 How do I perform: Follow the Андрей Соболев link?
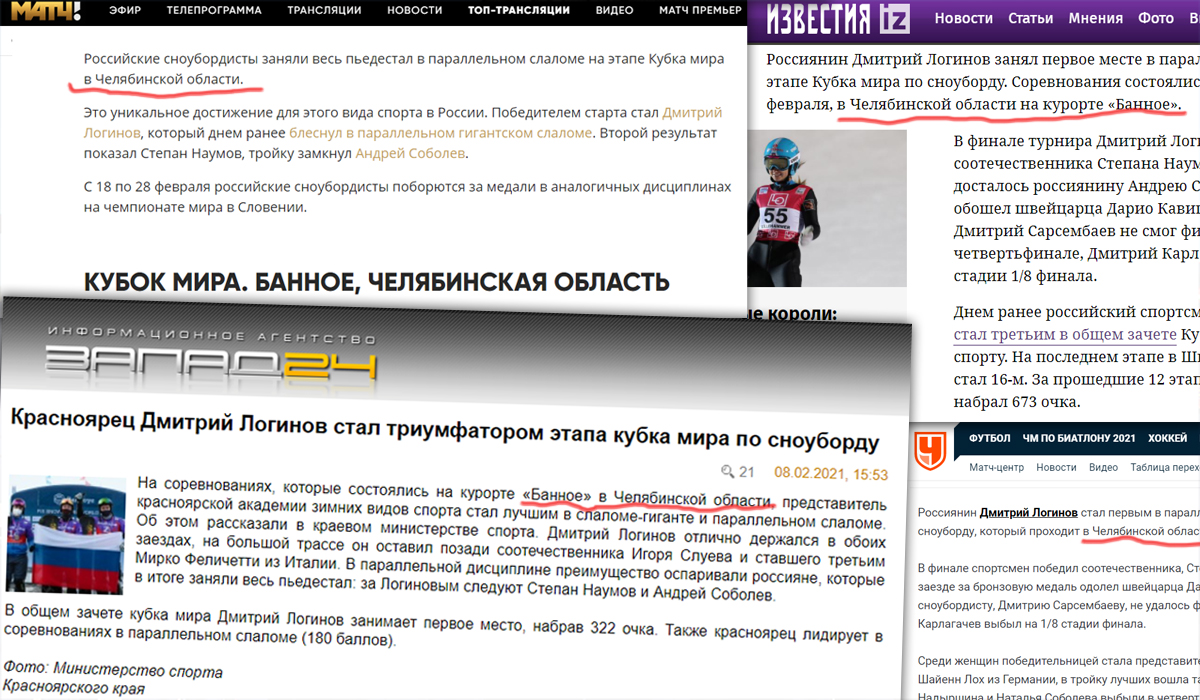410,153
